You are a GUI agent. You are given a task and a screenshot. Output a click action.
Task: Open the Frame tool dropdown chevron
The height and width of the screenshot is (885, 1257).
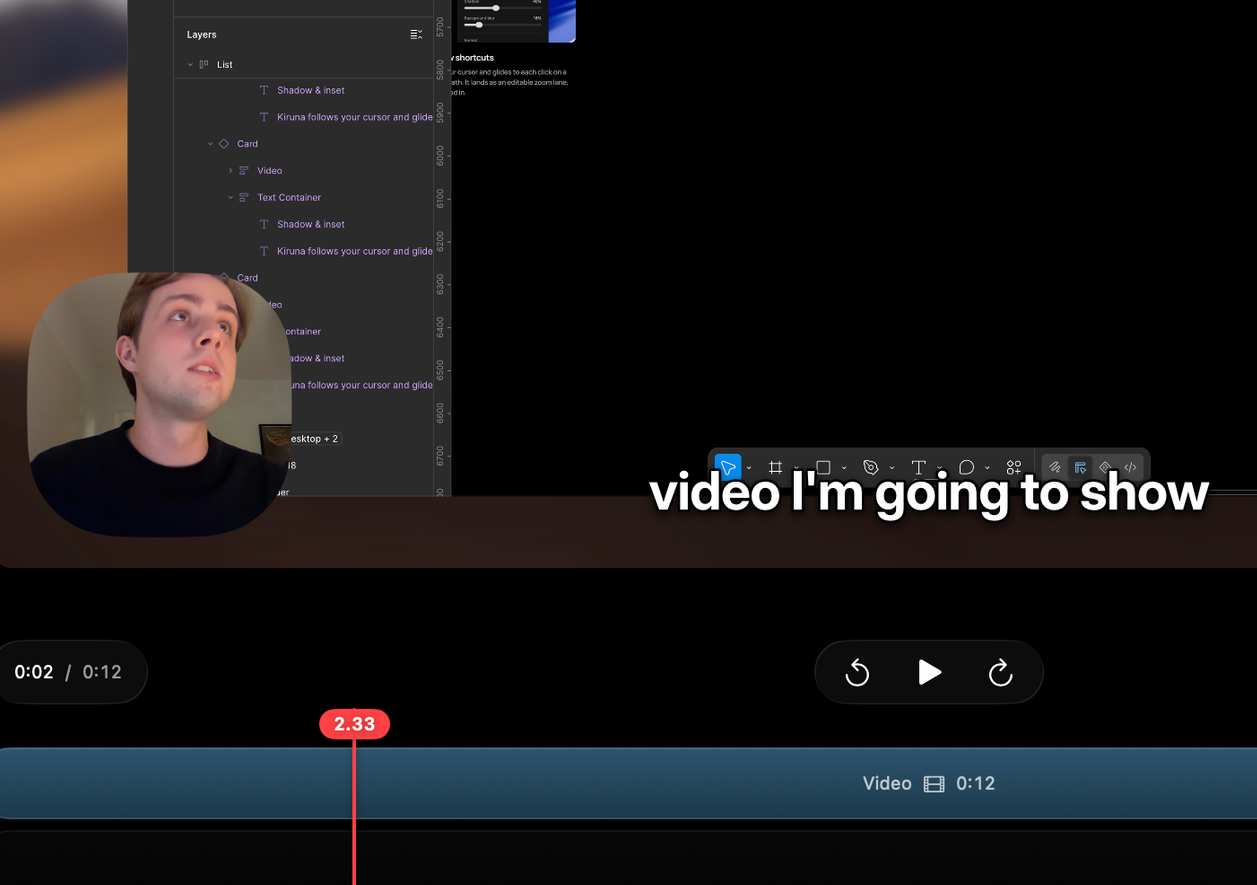pos(797,468)
